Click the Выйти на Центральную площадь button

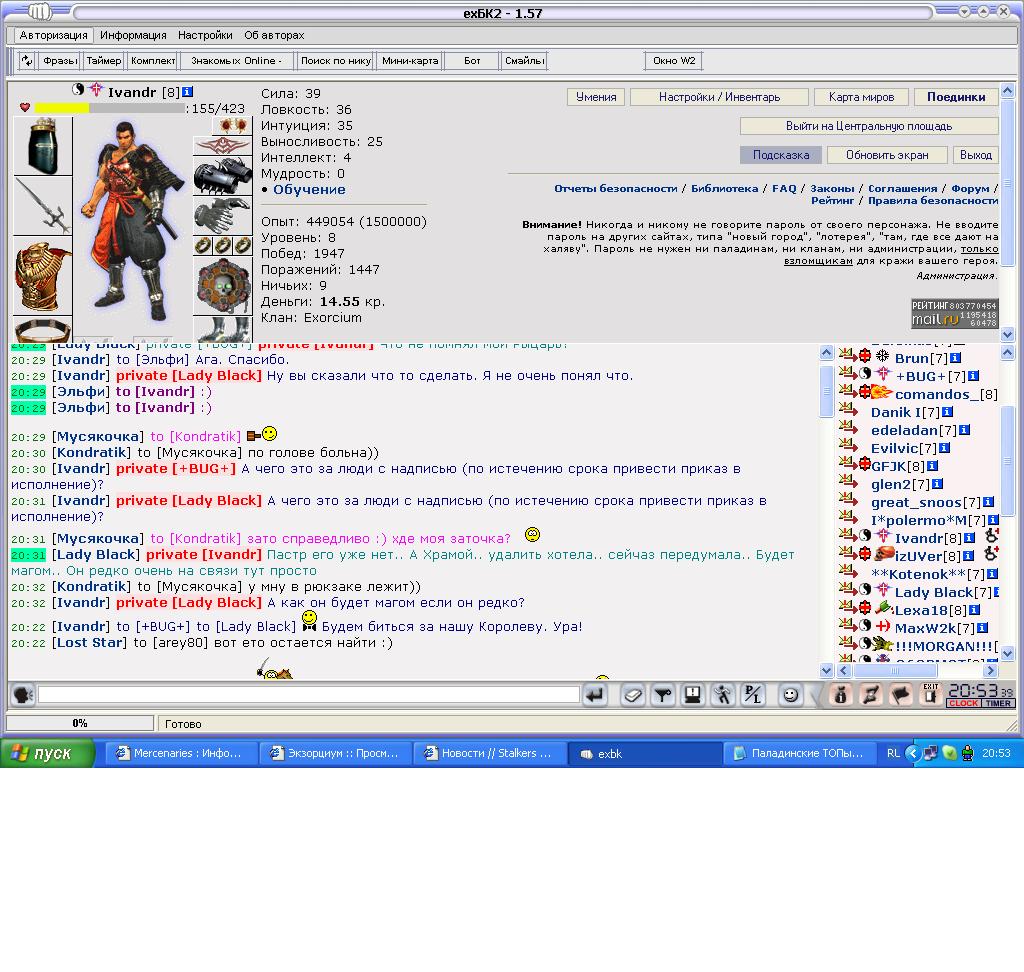(x=869, y=126)
